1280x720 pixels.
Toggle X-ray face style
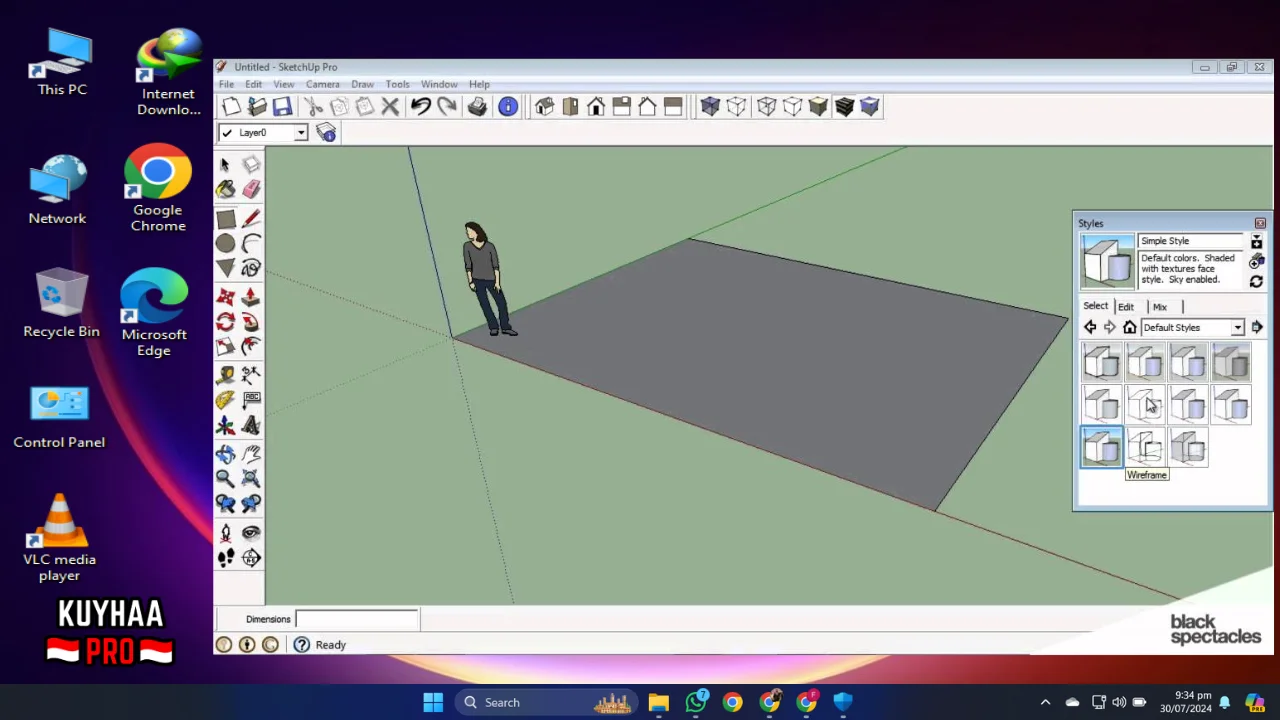pyautogui.click(x=710, y=107)
